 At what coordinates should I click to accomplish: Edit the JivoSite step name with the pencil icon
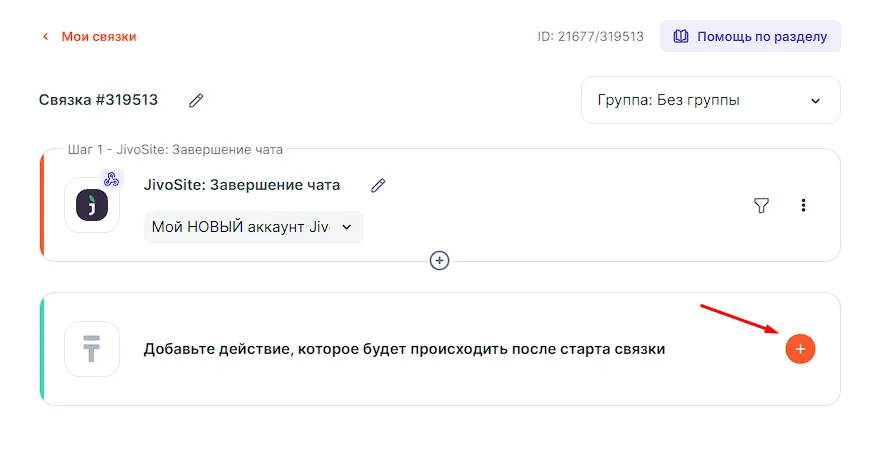coord(378,185)
